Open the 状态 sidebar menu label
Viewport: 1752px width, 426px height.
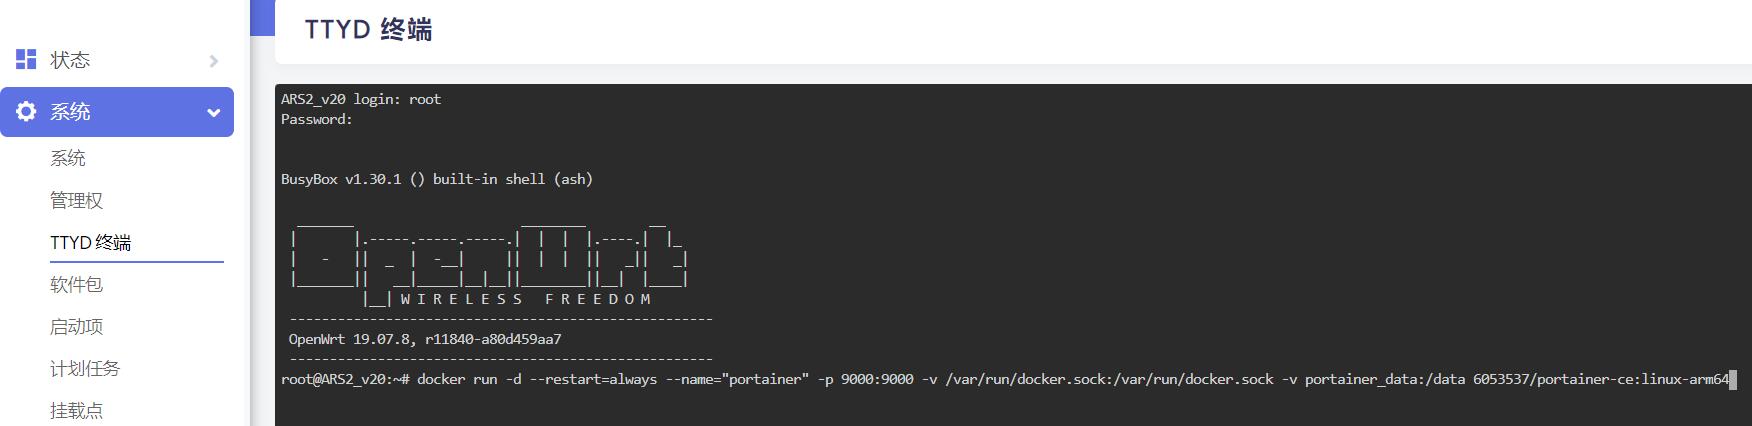70,60
